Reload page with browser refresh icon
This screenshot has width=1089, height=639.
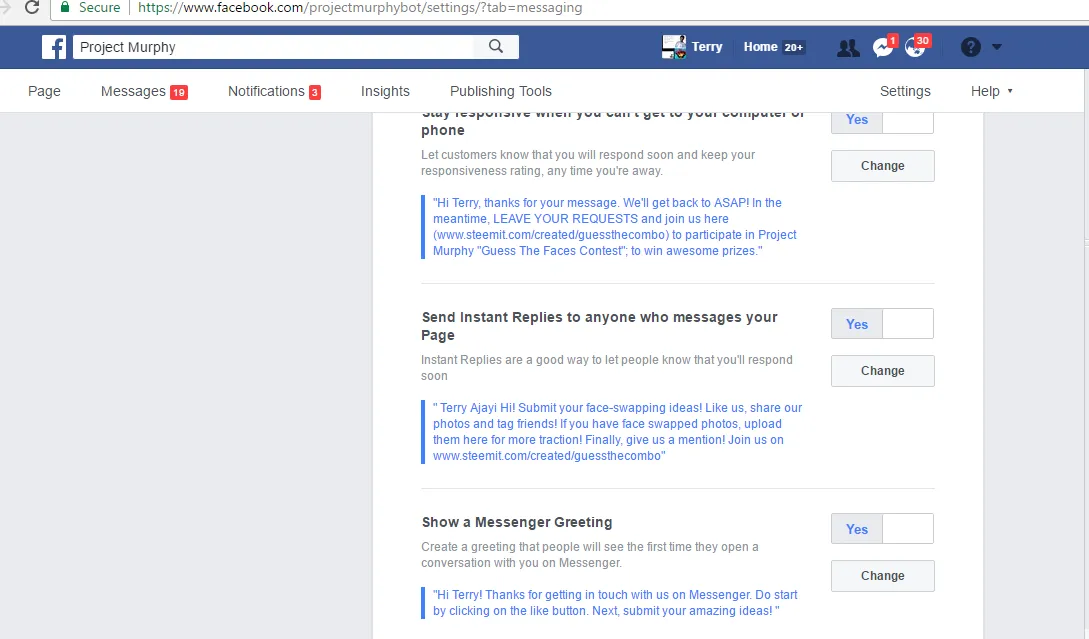pos(32,8)
